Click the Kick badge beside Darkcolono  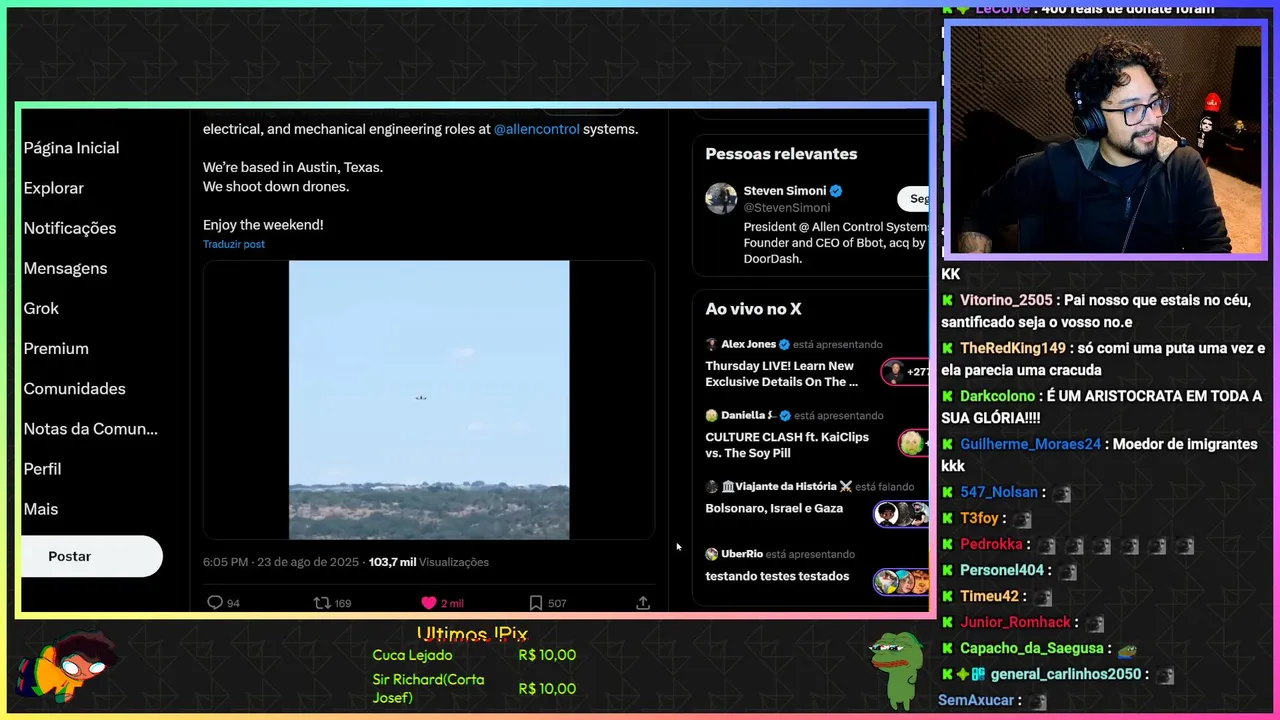coord(947,396)
